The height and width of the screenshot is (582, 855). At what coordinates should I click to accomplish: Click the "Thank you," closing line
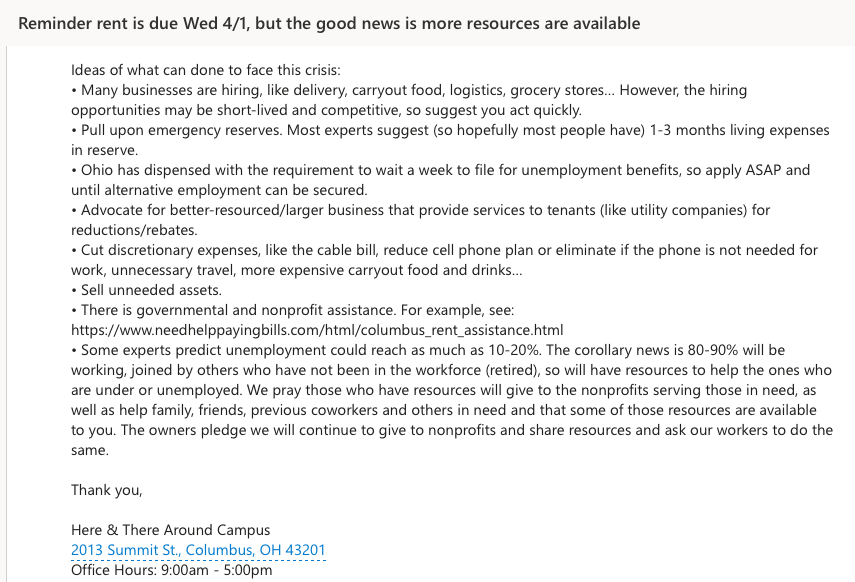pyautogui.click(x=107, y=490)
